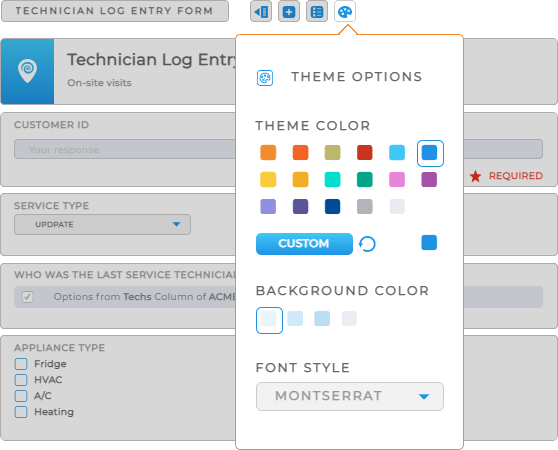Click the Technician Log Entry heading

[151, 59]
